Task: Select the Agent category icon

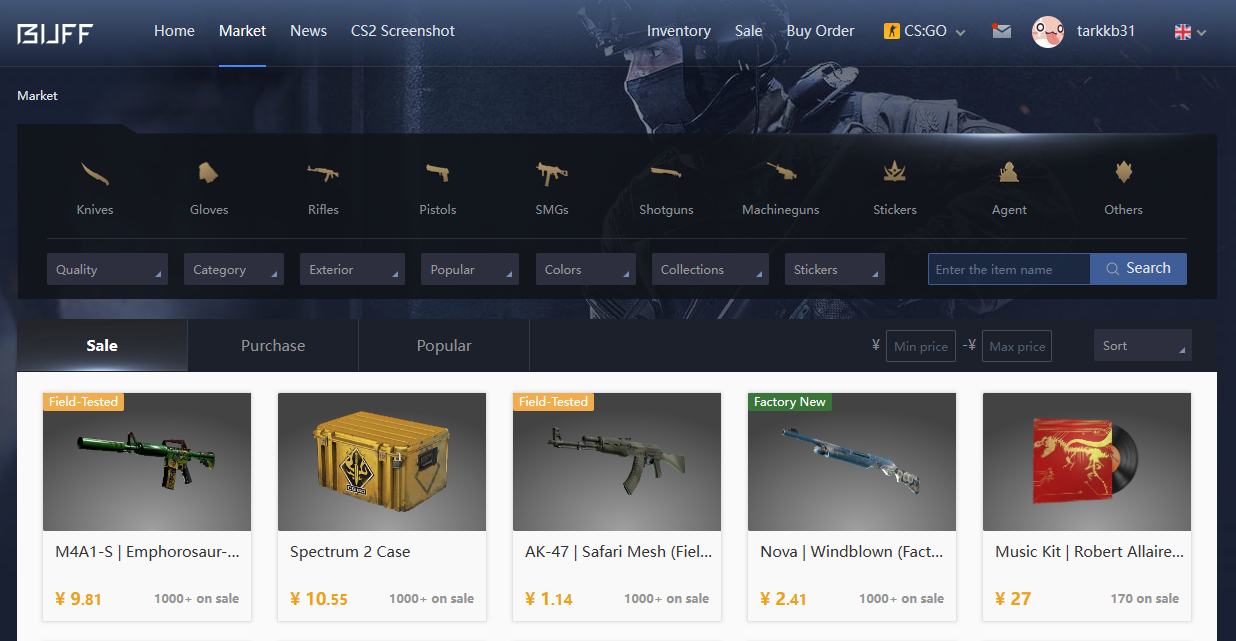Action: [1009, 172]
